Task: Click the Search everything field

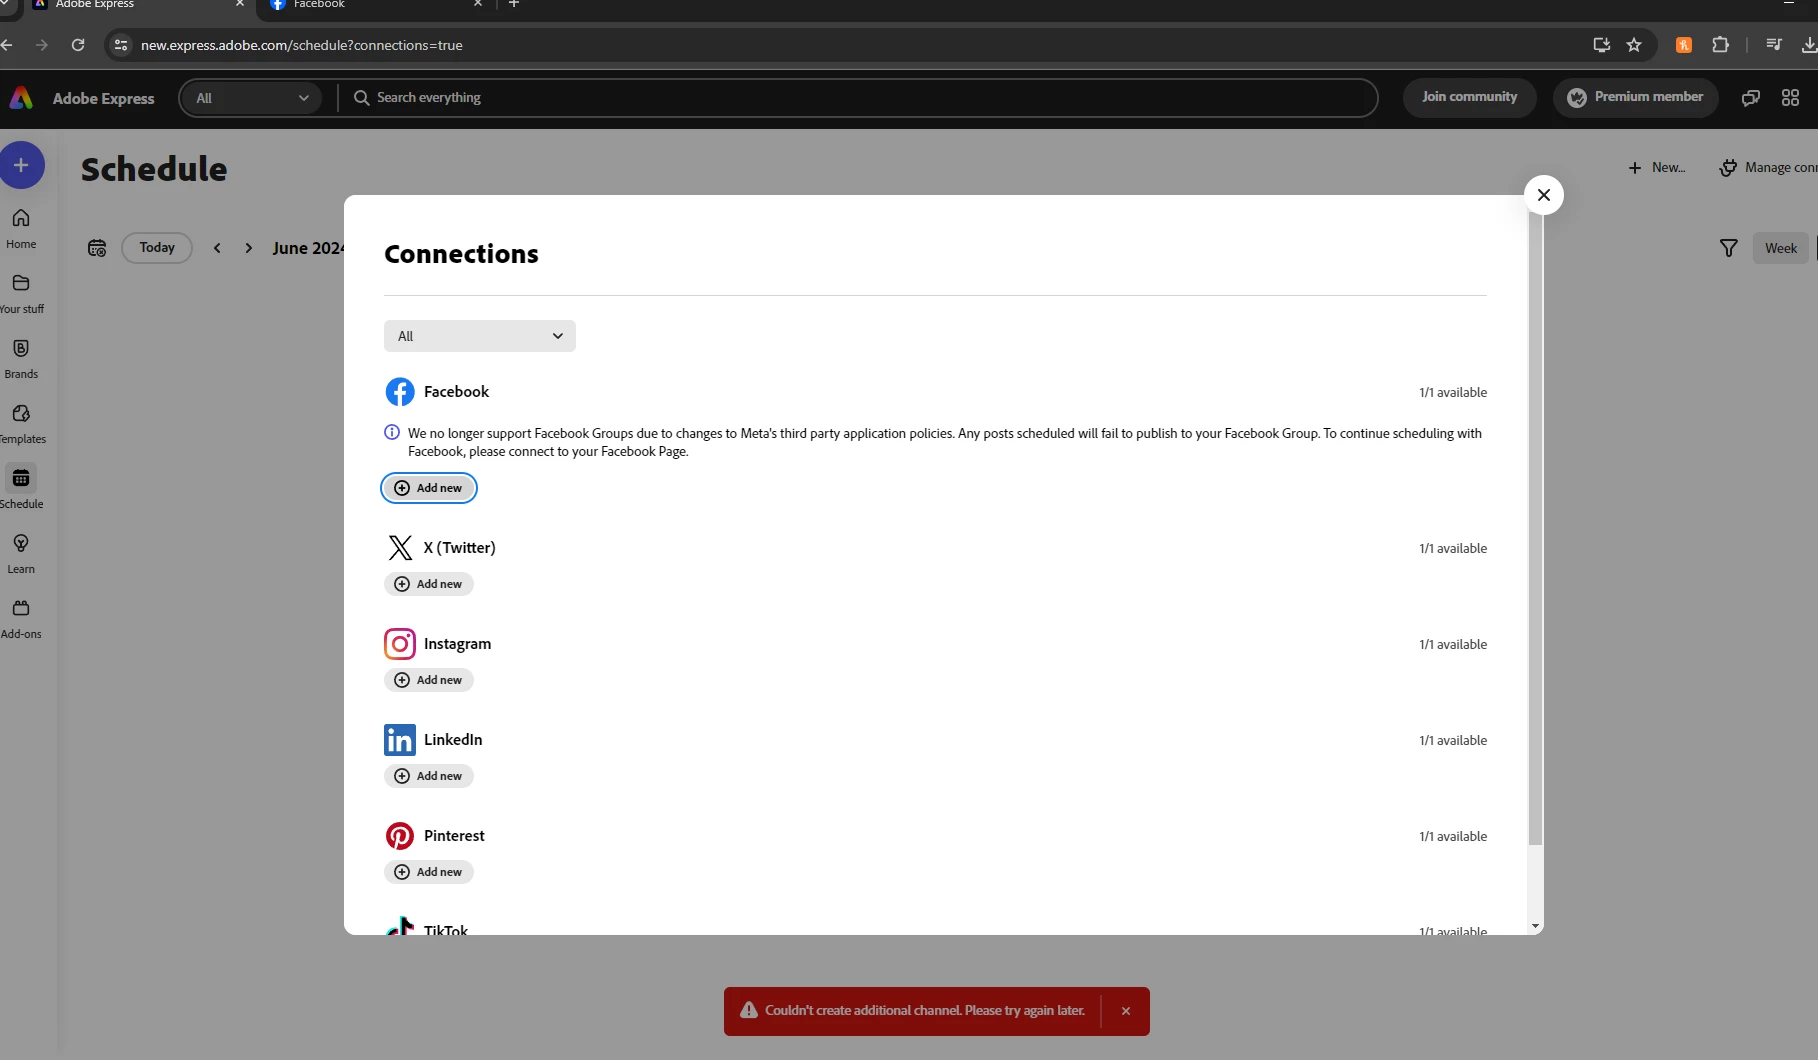Action: [858, 98]
